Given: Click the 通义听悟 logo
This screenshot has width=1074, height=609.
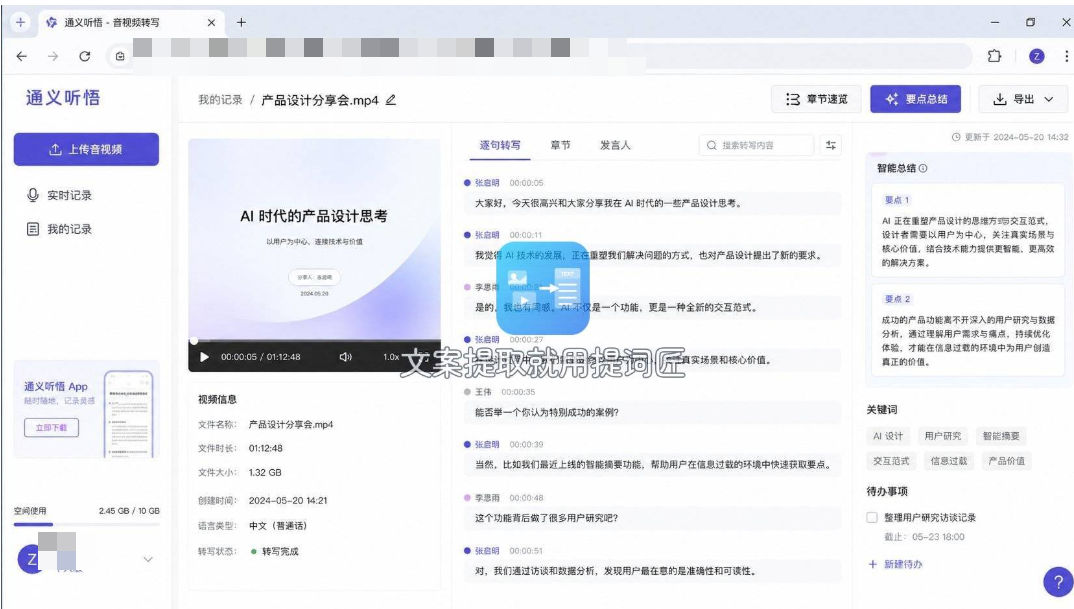Looking at the screenshot, I should click(63, 98).
